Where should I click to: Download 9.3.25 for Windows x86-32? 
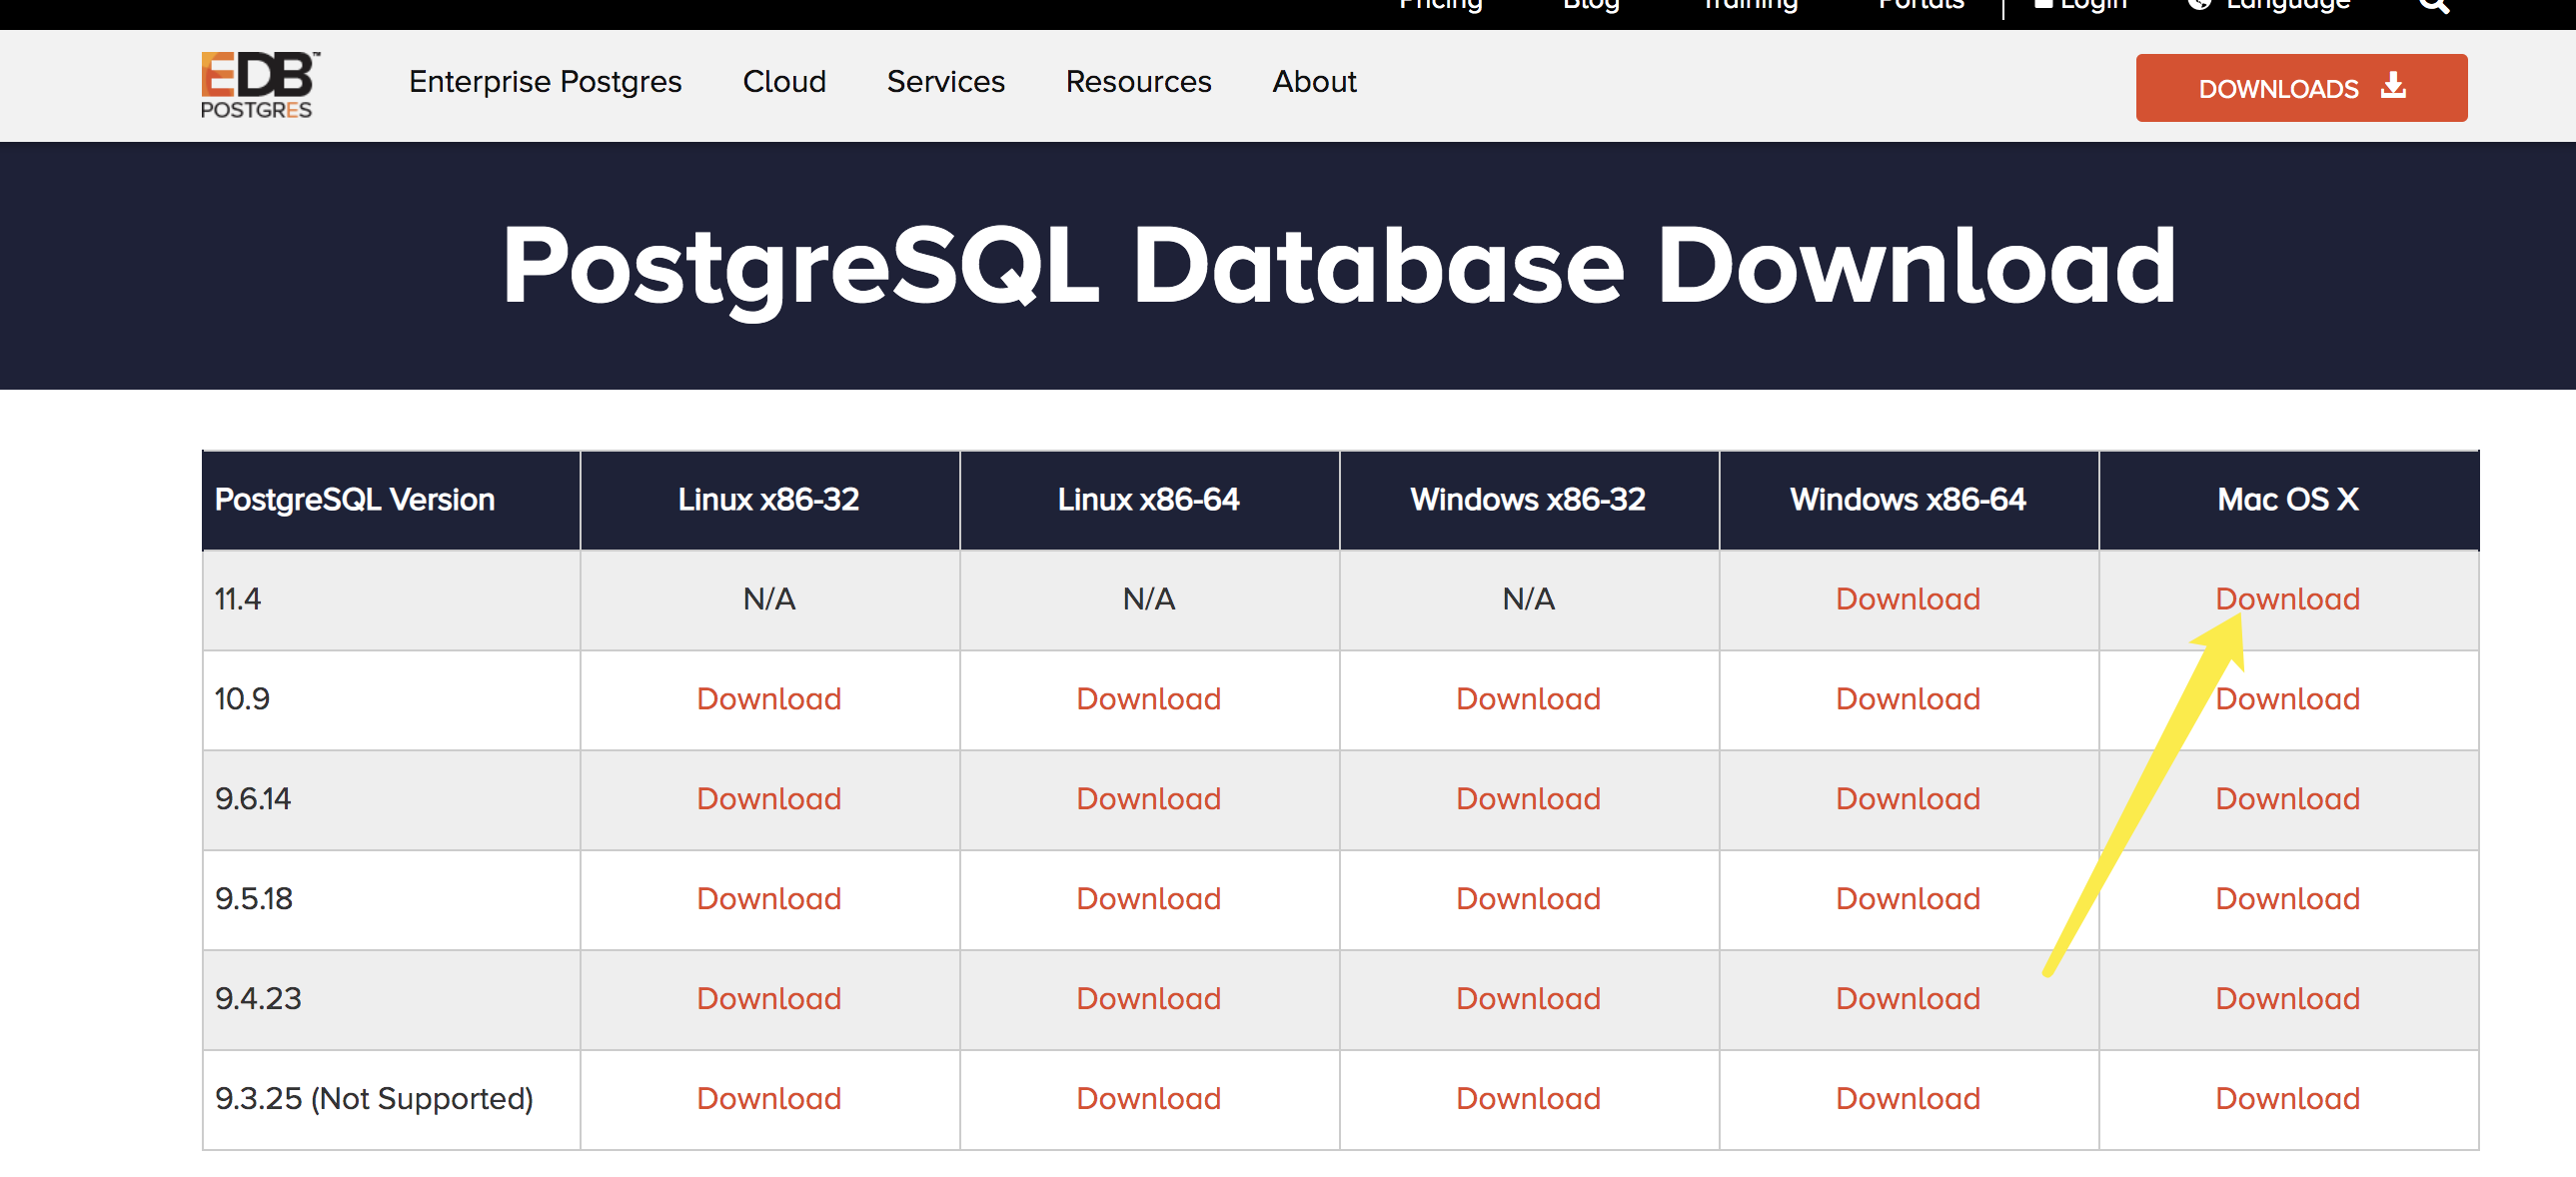1528,1099
